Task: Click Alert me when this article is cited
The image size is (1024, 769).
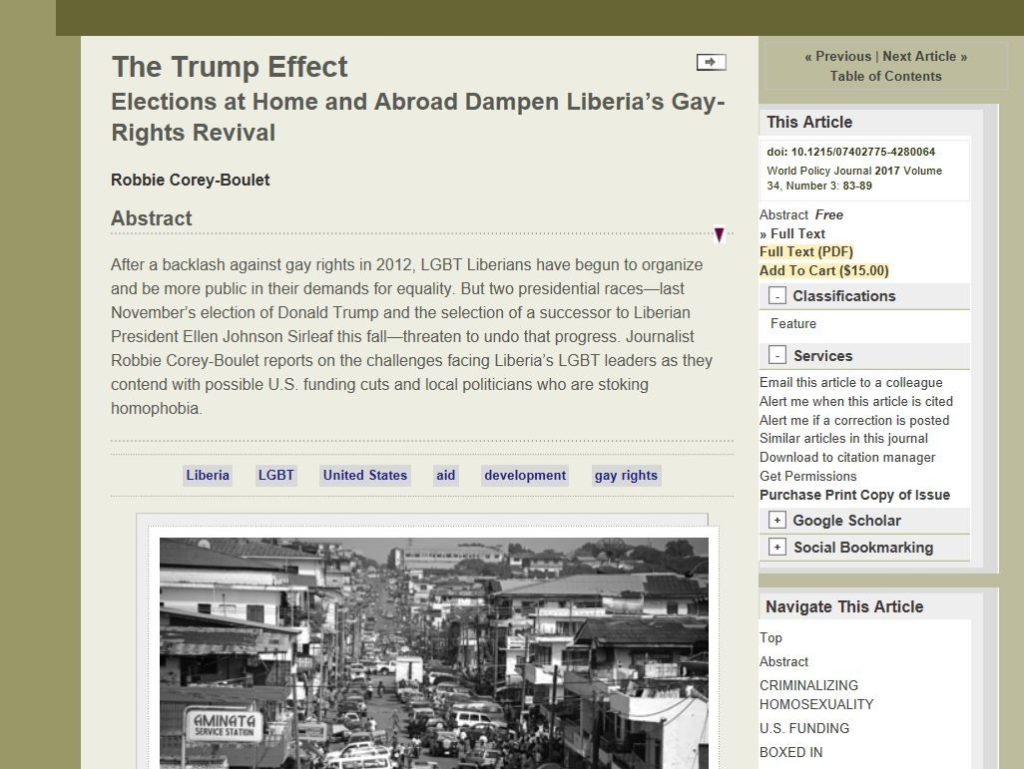Action: click(856, 401)
